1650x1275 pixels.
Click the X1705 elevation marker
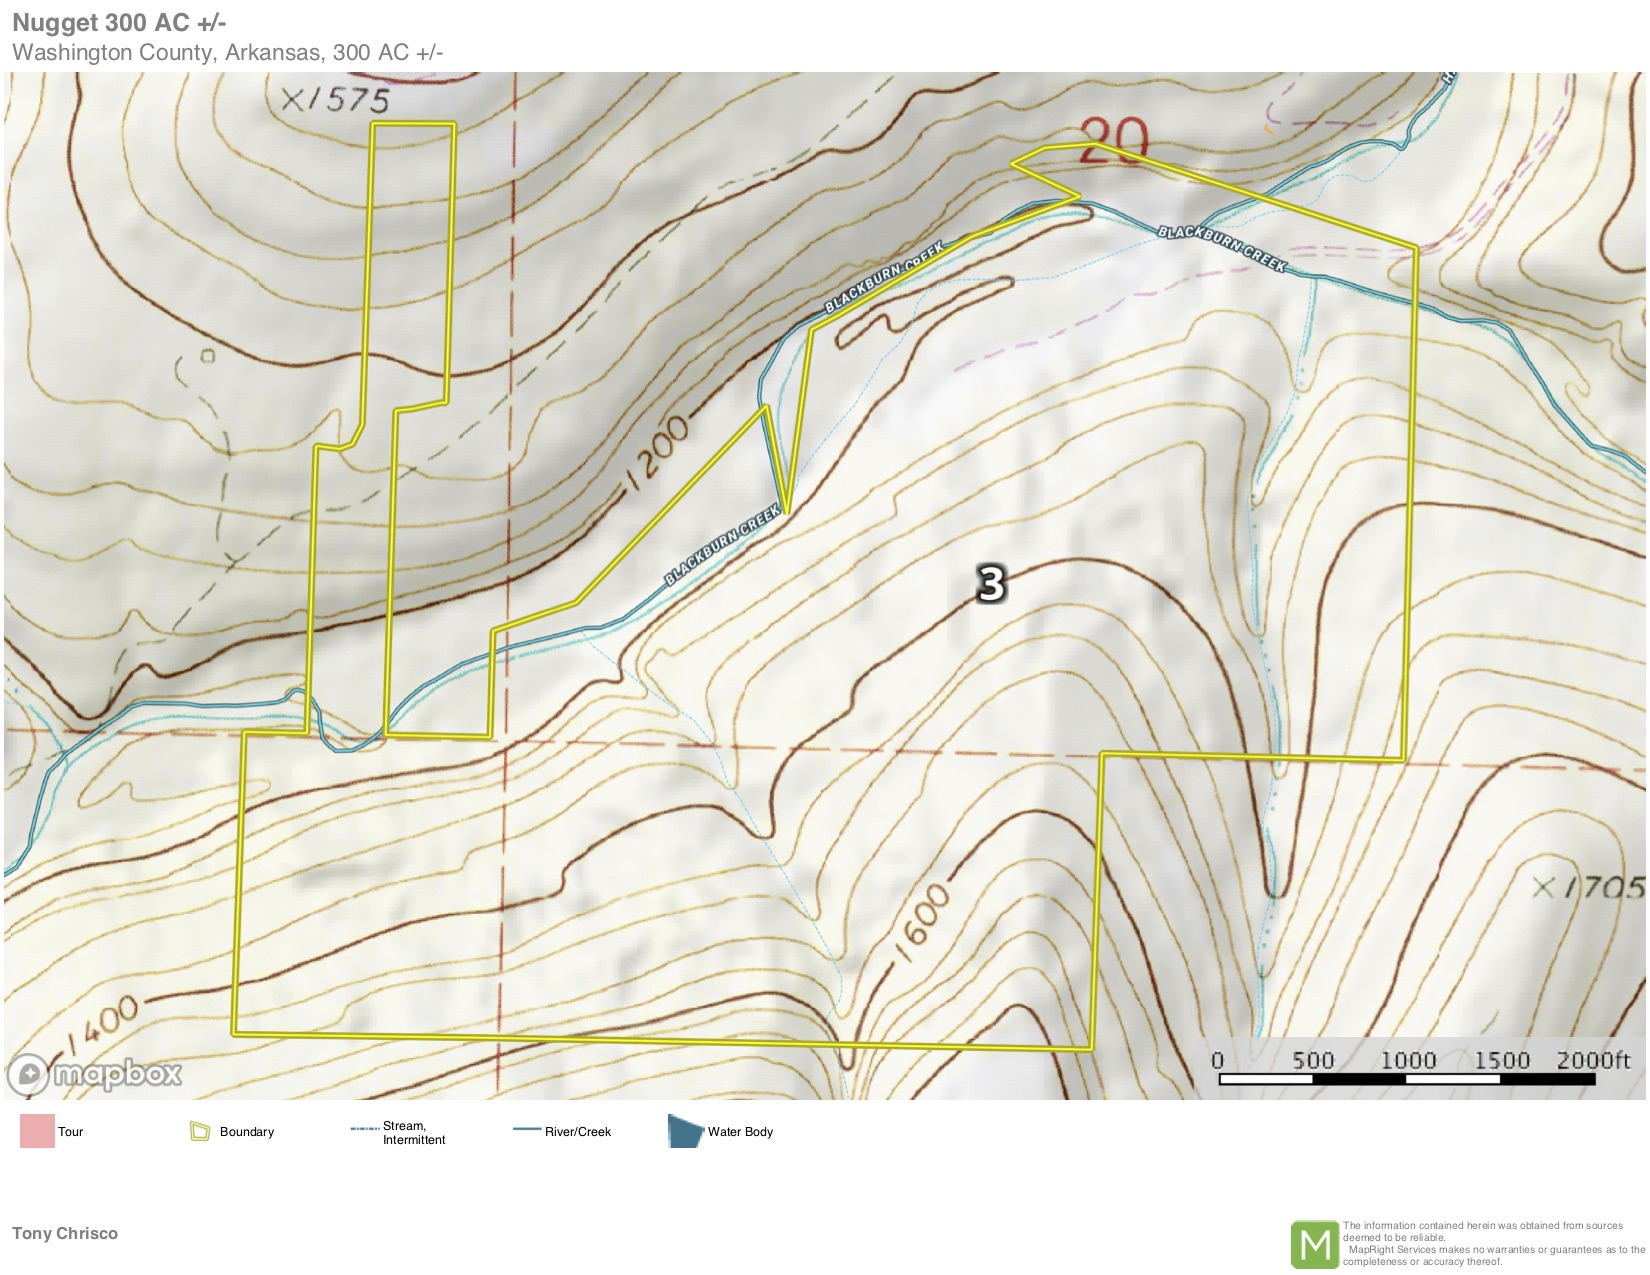pyautogui.click(x=1589, y=887)
